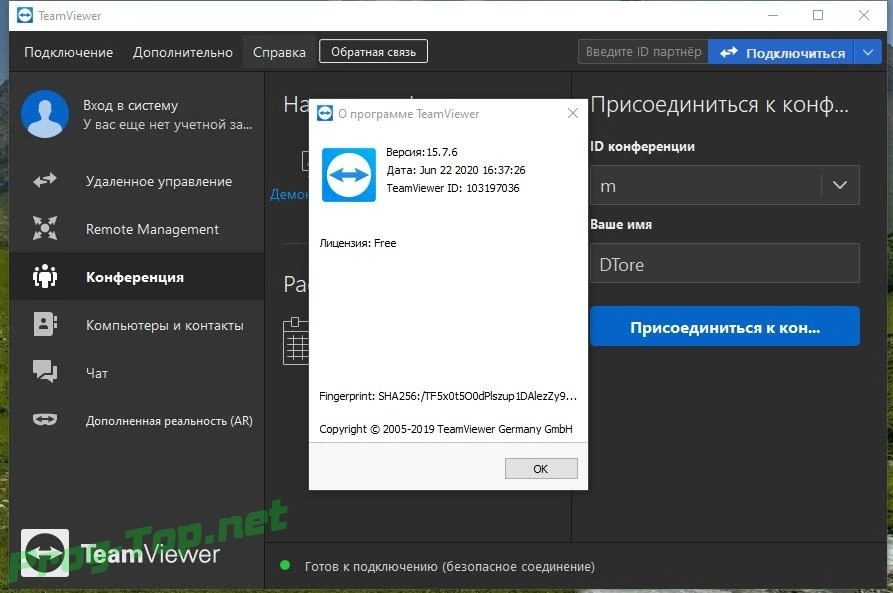Focus the partner ID input field
Viewport: 893px width, 593px height.
tap(643, 52)
